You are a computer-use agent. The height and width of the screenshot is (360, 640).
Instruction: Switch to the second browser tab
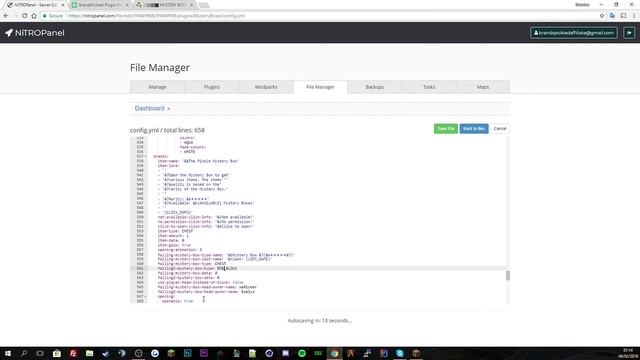(100, 5)
